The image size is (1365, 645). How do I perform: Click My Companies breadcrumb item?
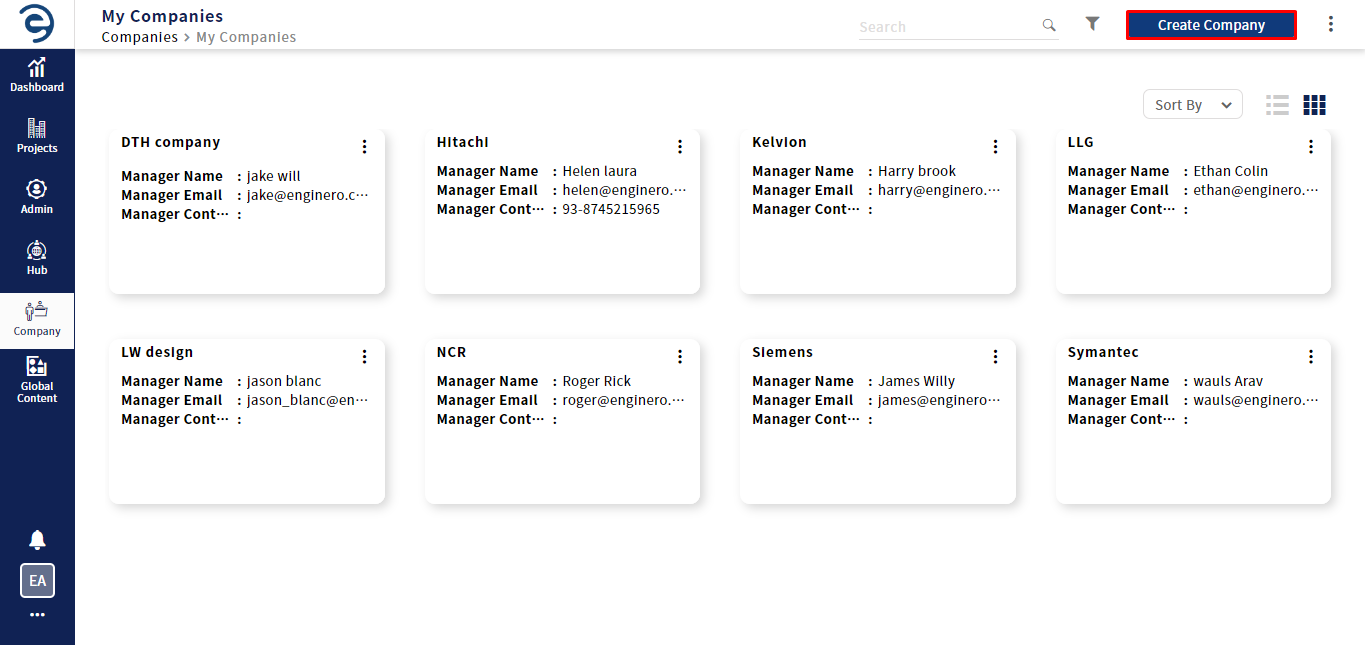click(x=246, y=37)
